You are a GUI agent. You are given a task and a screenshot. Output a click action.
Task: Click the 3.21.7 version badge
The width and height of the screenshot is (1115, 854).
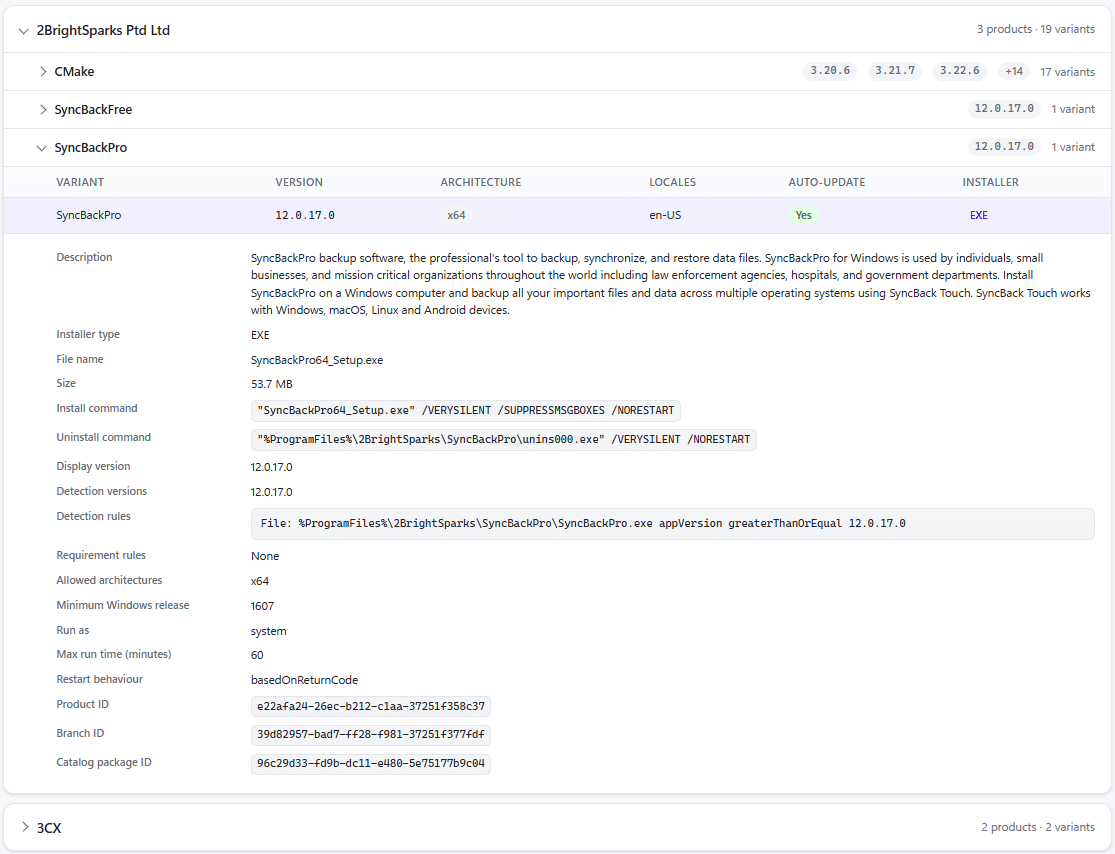pos(895,70)
